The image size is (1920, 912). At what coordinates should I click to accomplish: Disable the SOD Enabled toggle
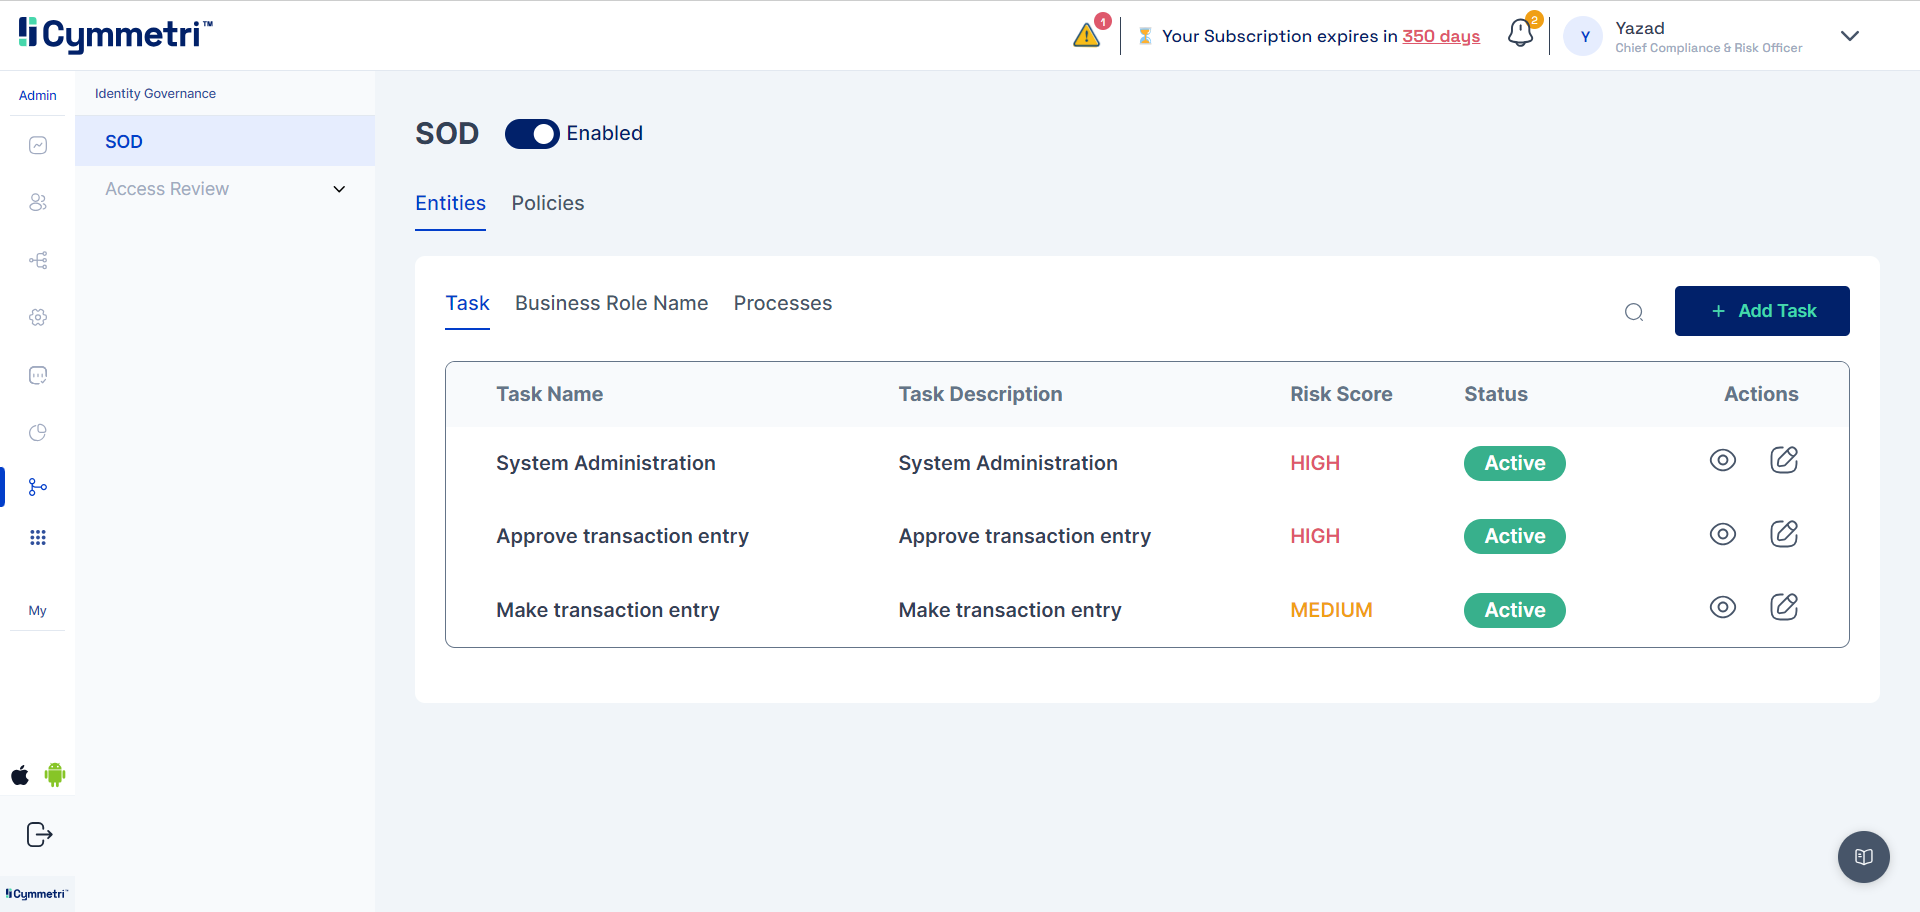pos(531,134)
